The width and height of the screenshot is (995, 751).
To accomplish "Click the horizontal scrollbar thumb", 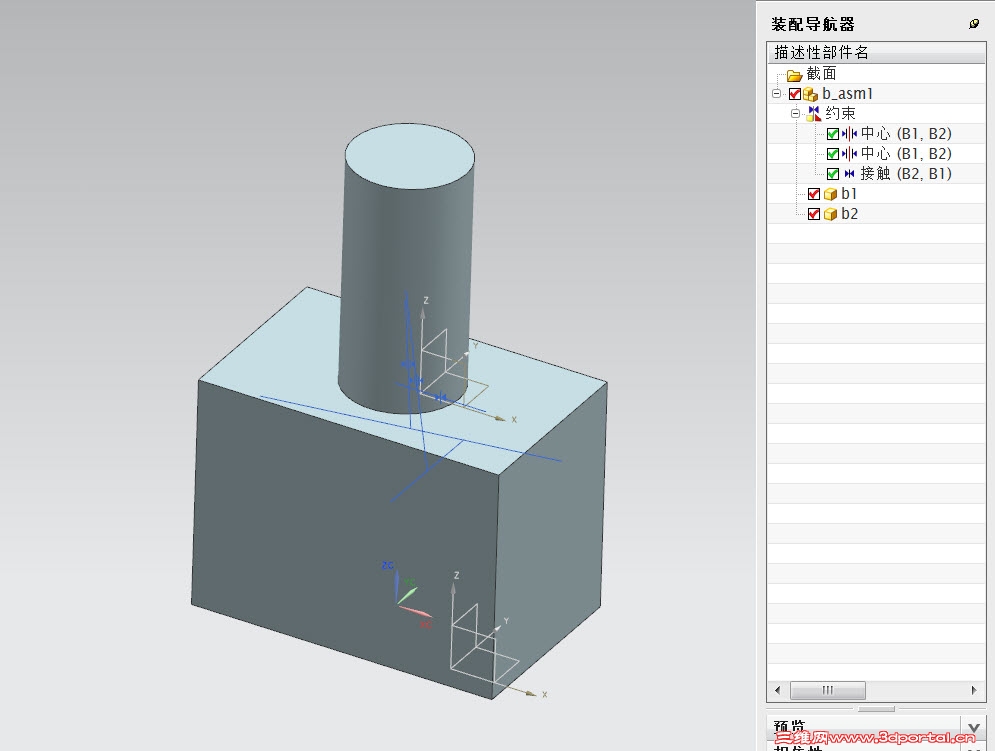I will pyautogui.click(x=827, y=690).
